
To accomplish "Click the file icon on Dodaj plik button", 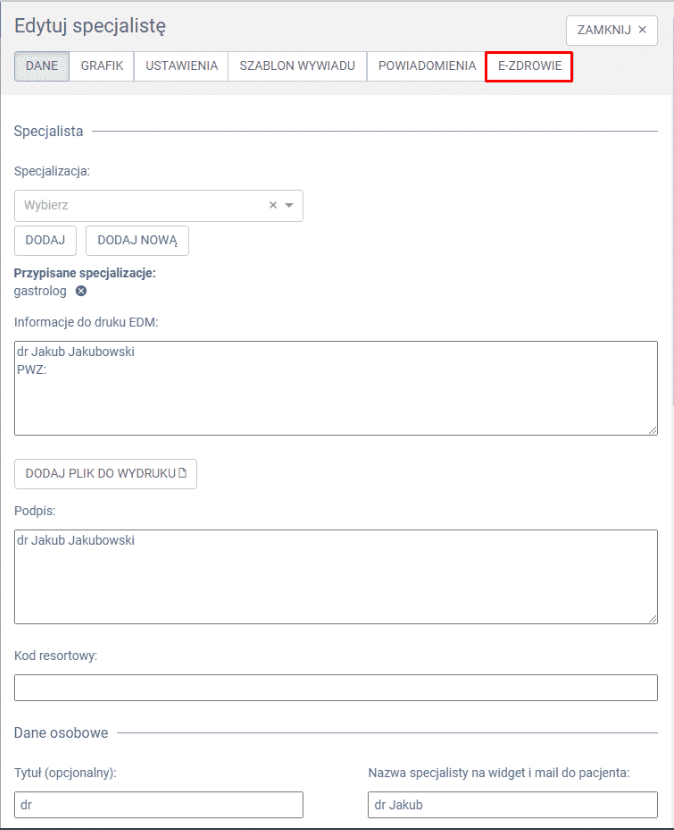I will 182,473.
